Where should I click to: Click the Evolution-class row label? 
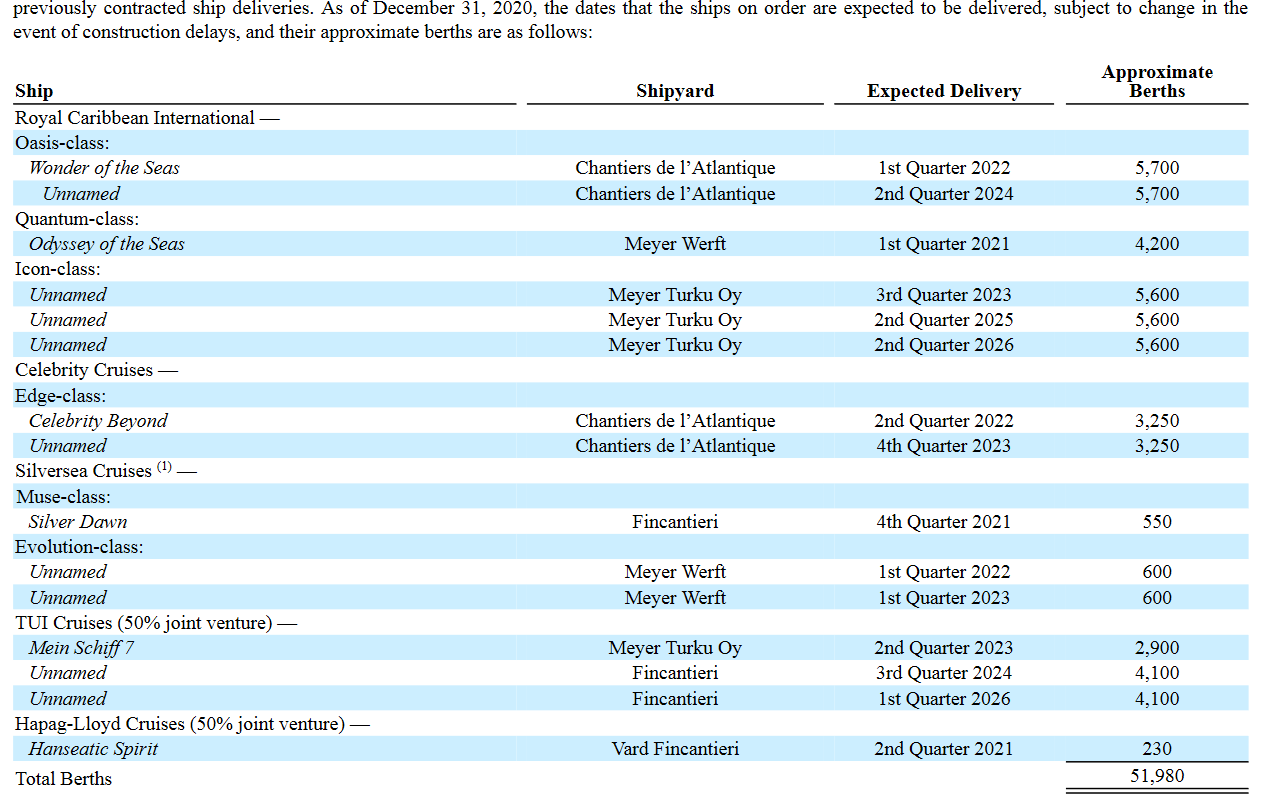(x=79, y=547)
